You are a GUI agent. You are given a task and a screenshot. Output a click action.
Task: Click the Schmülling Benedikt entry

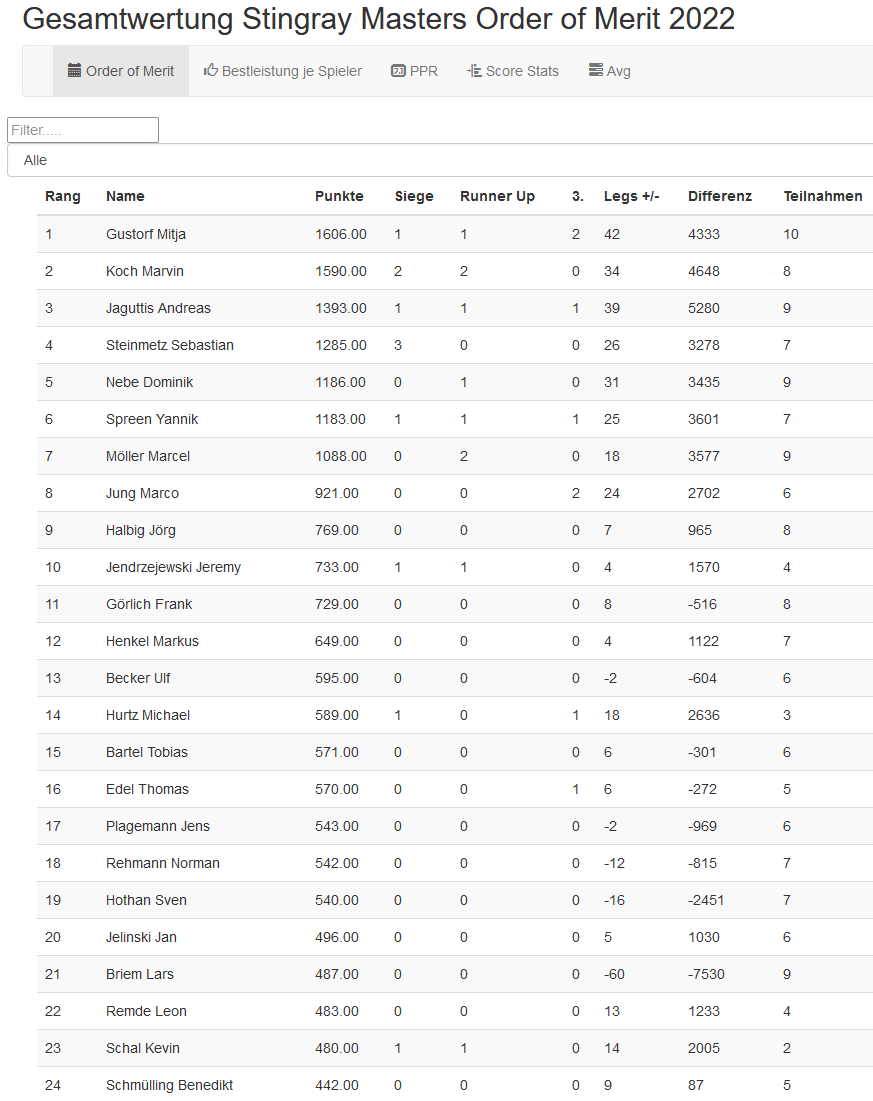coord(169,1085)
